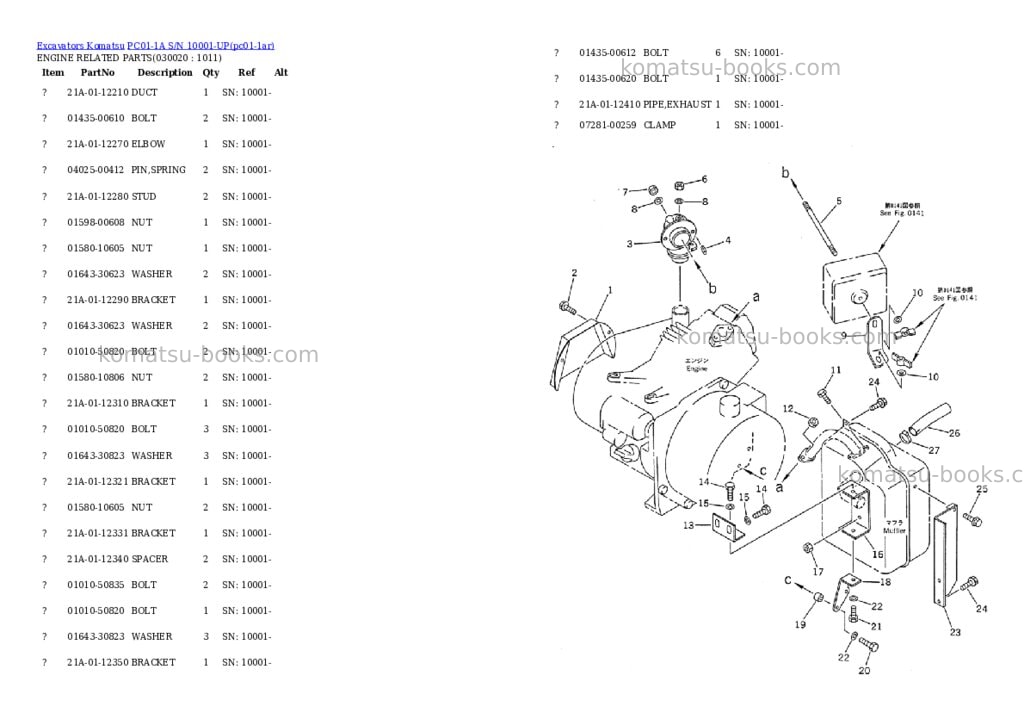Select part number 01598-00608
Image resolution: width=1024 pixels, height=725 pixels.
point(96,223)
